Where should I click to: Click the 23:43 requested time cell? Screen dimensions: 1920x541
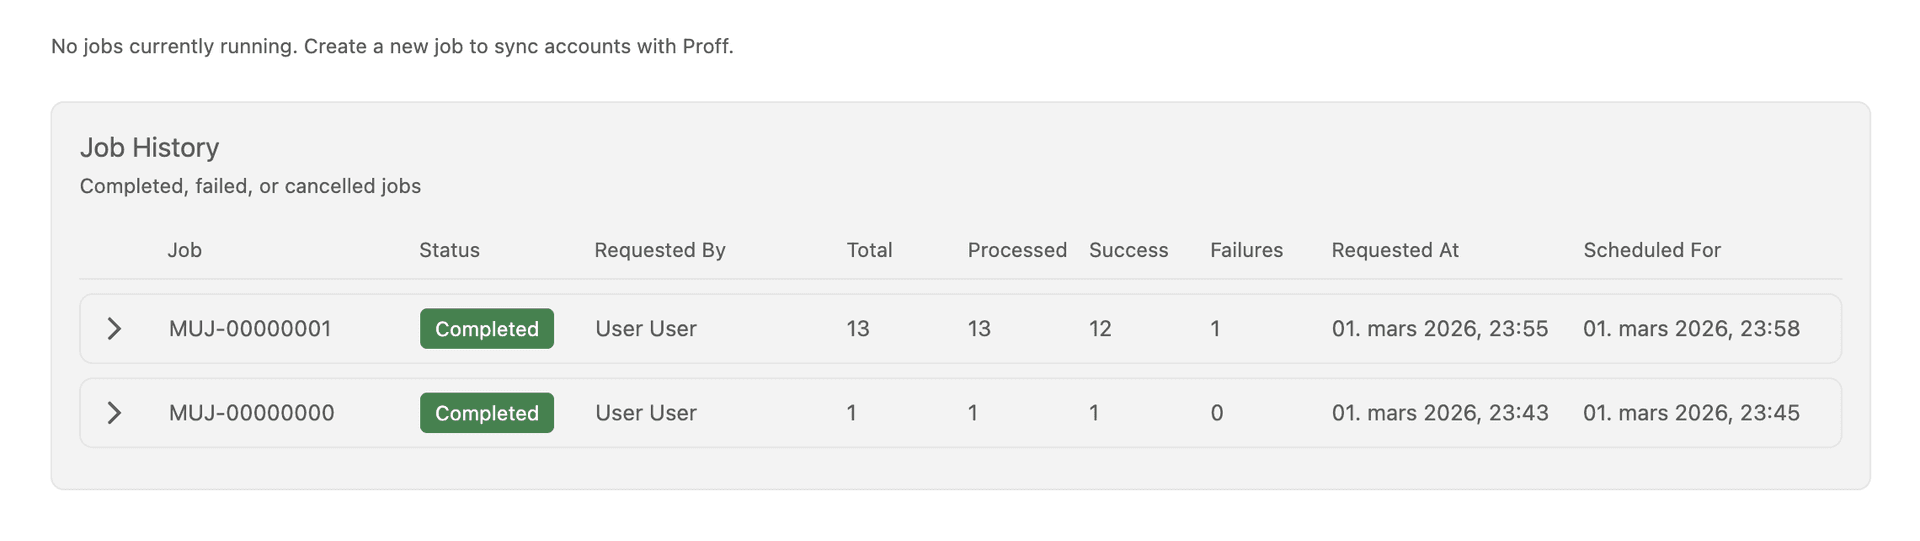click(1440, 413)
